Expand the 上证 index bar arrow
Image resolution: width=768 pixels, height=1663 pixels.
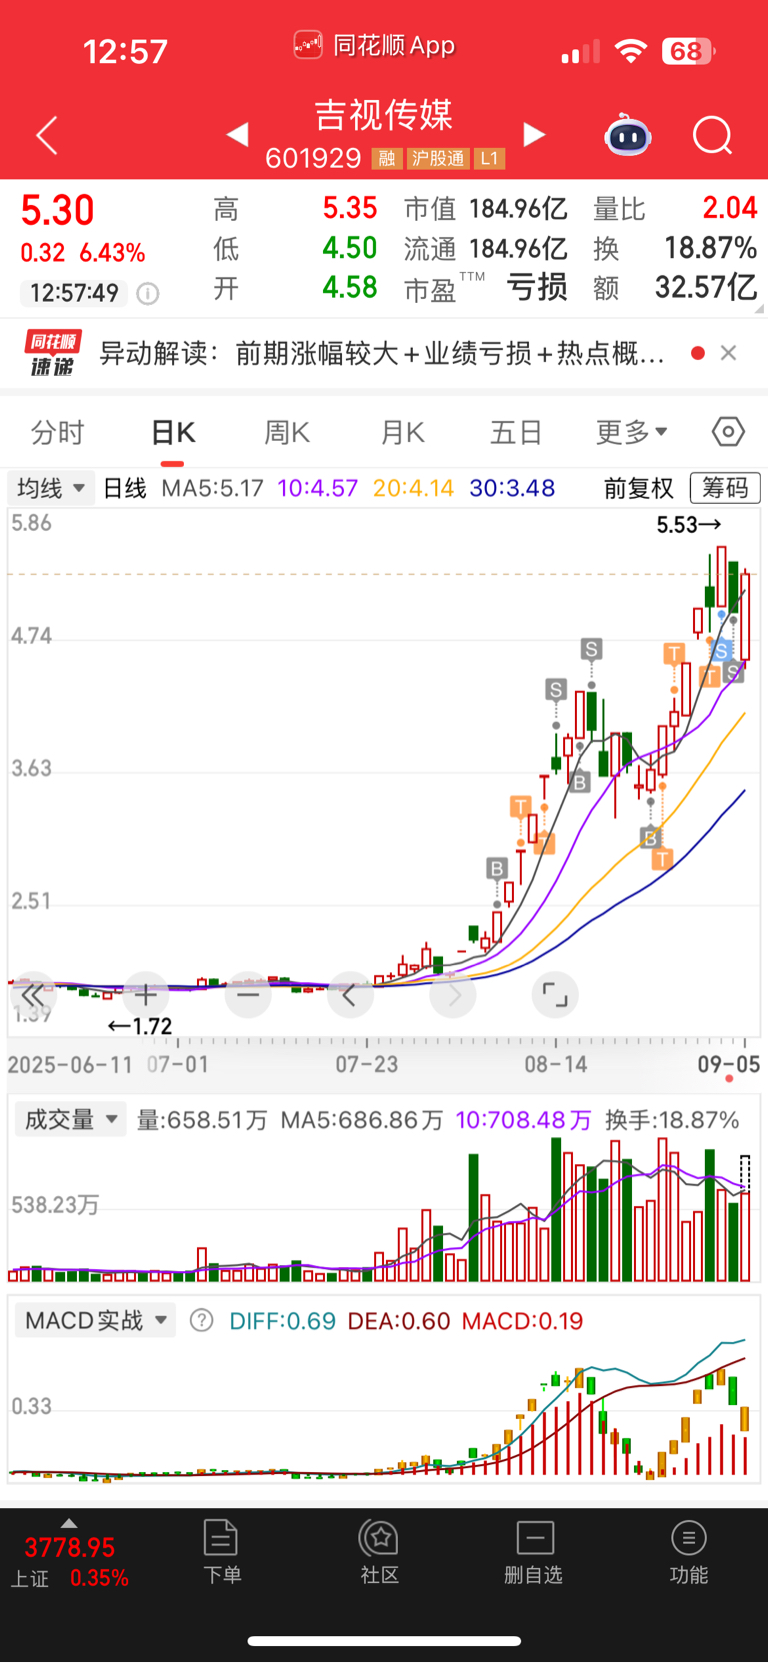(x=69, y=1523)
